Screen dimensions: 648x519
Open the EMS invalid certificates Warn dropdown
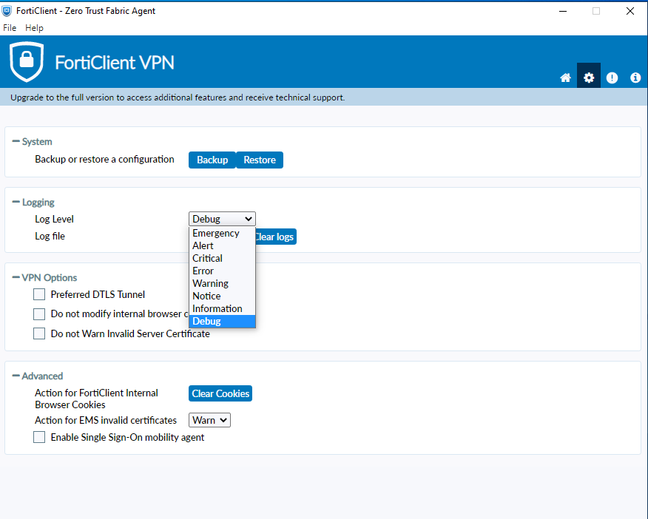tap(210, 420)
